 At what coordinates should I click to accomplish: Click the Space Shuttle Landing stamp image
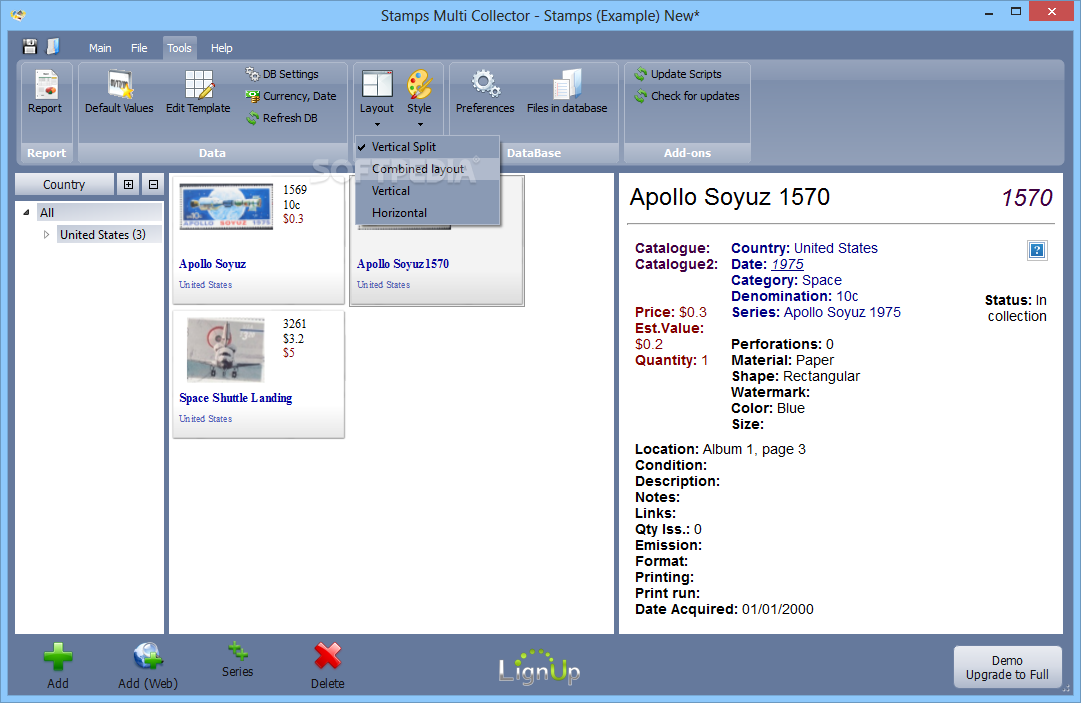(x=225, y=349)
